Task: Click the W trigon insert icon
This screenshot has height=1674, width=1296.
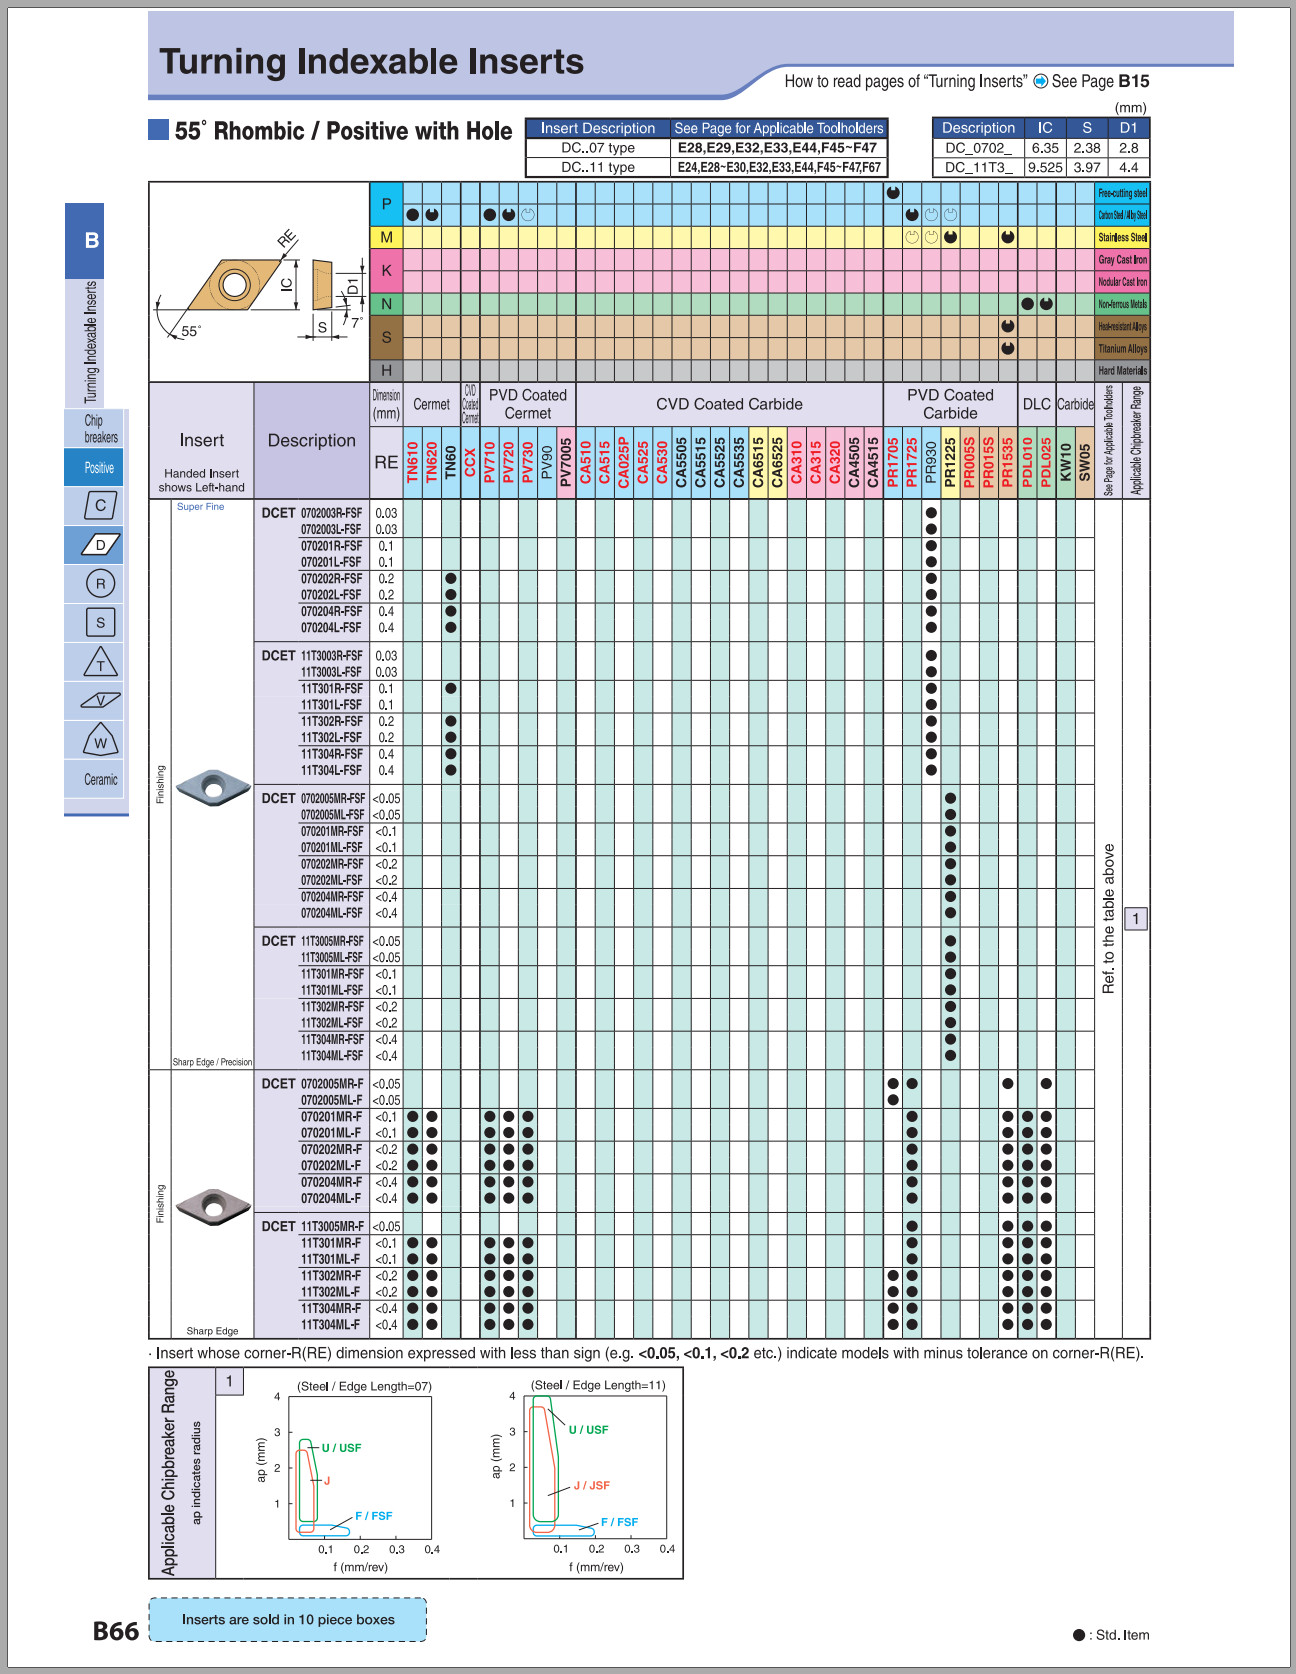Action: pyautogui.click(x=100, y=741)
